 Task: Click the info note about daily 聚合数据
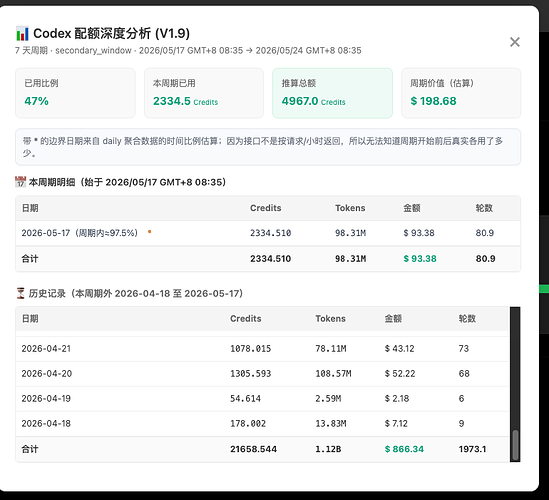point(268,147)
